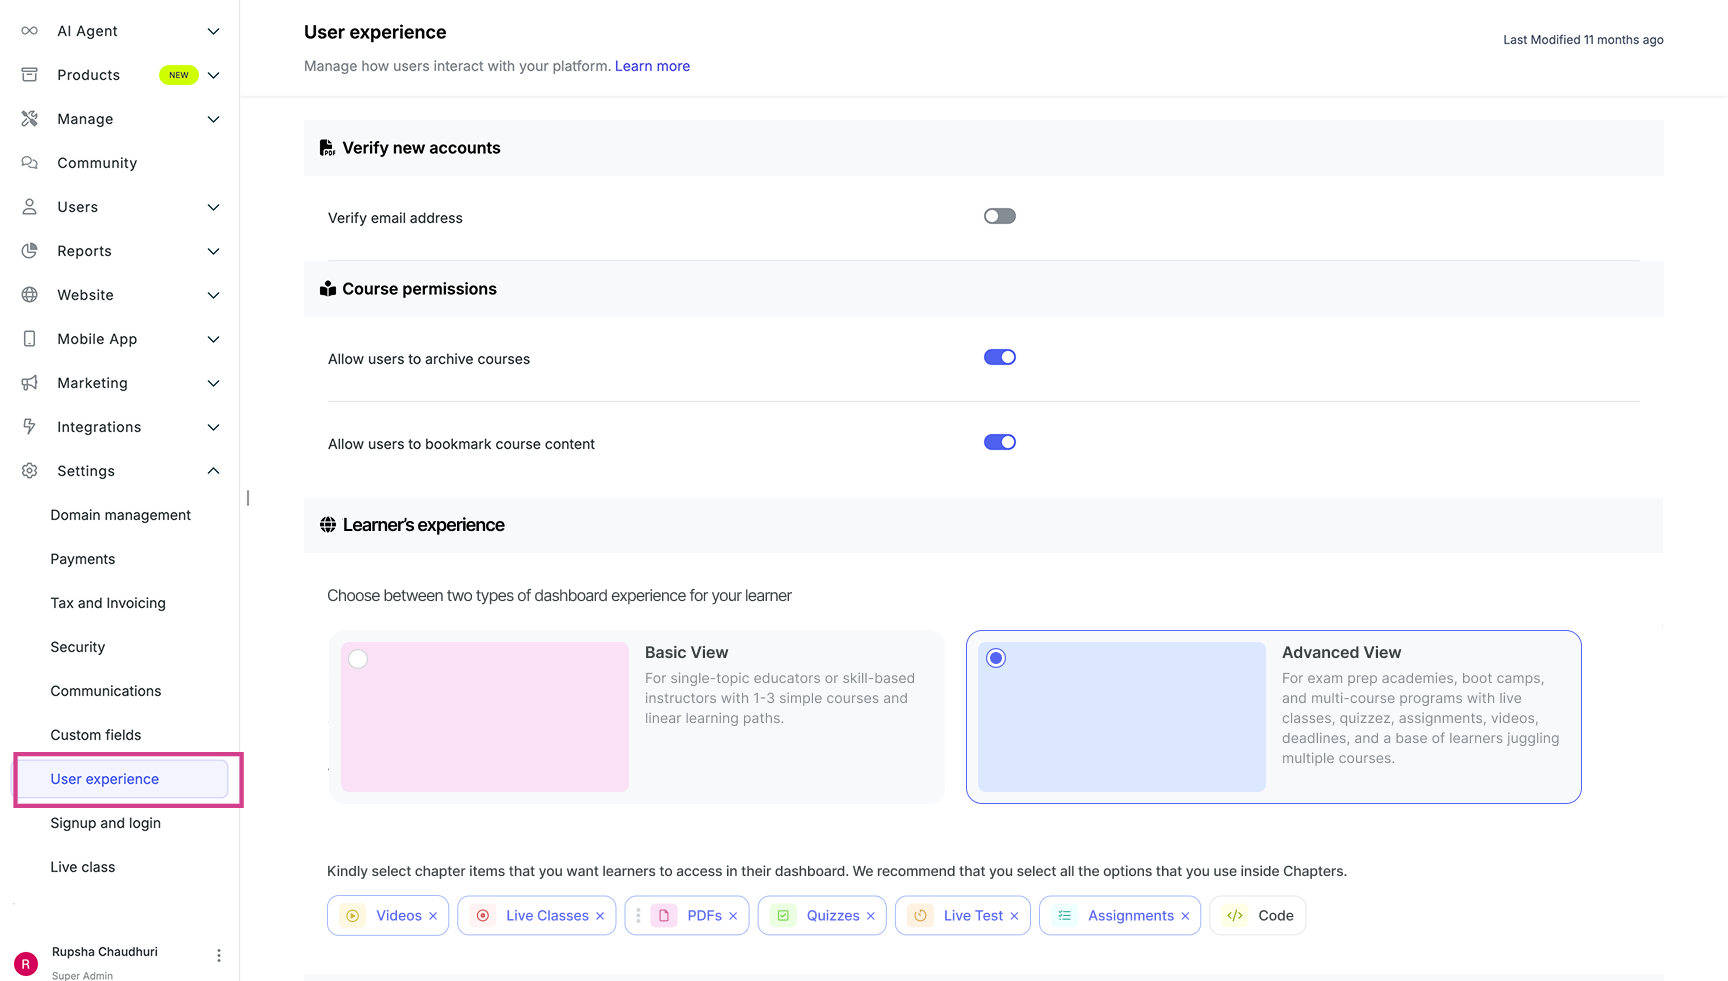Click the AI Agent infinity icon
Screen dimensions: 1728x981
(30, 31)
